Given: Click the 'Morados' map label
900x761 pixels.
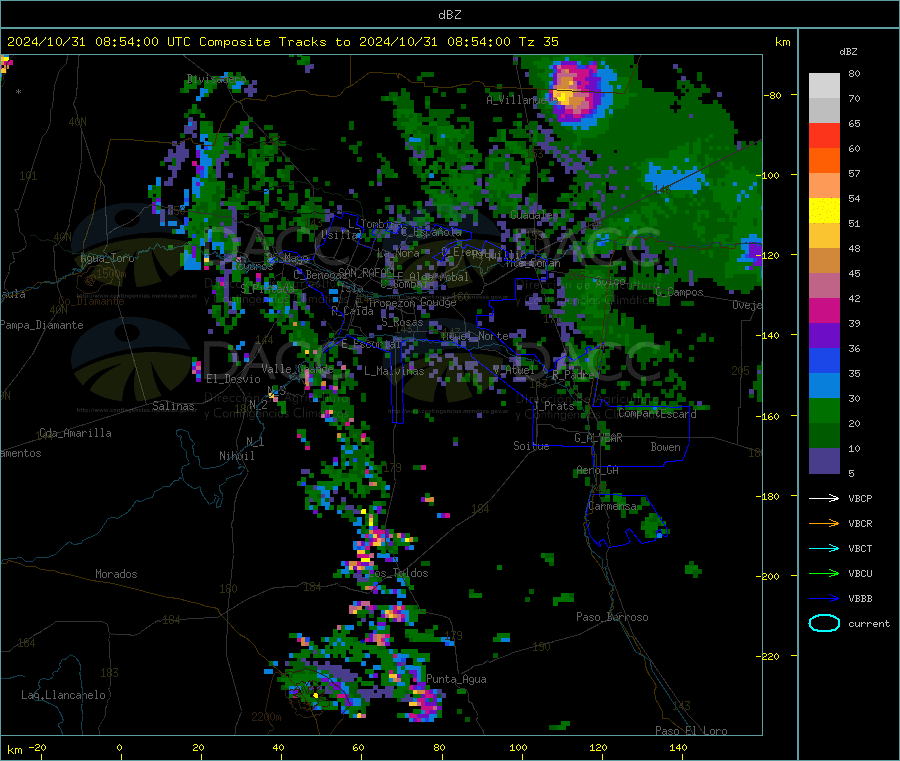Looking at the screenshot, I should click(x=116, y=574).
